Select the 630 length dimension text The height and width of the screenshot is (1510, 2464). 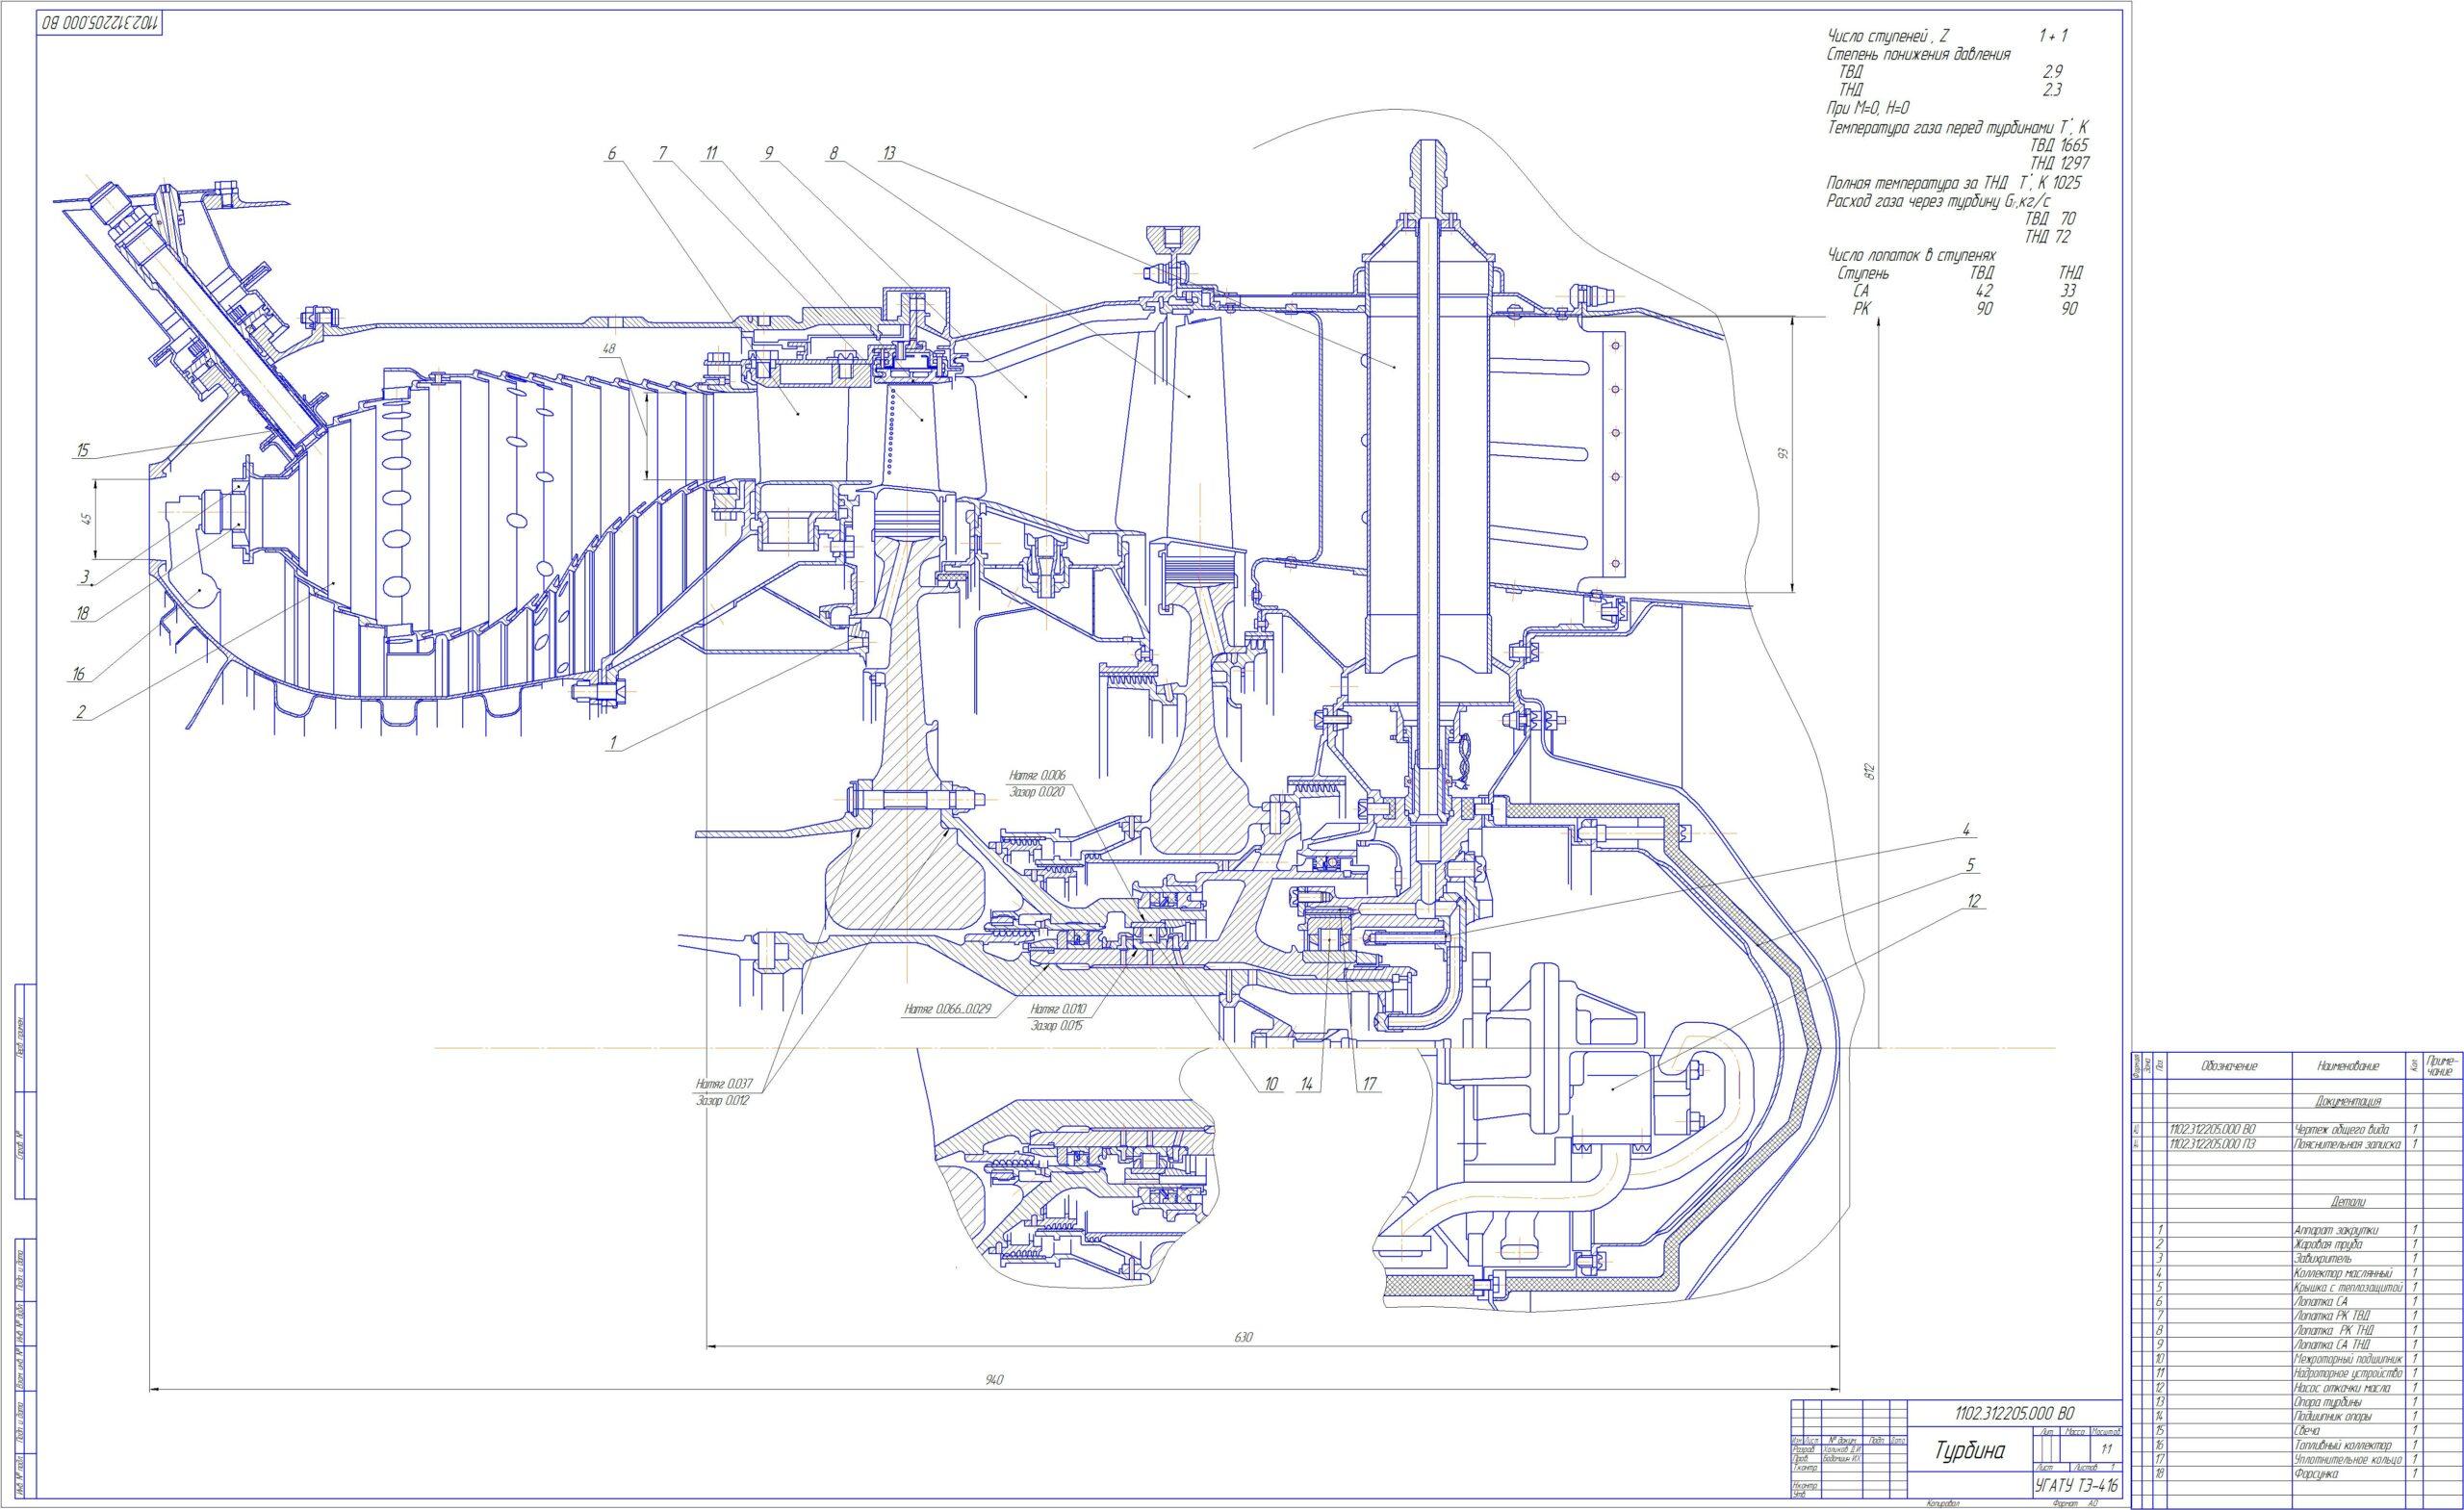[x=1243, y=1337]
